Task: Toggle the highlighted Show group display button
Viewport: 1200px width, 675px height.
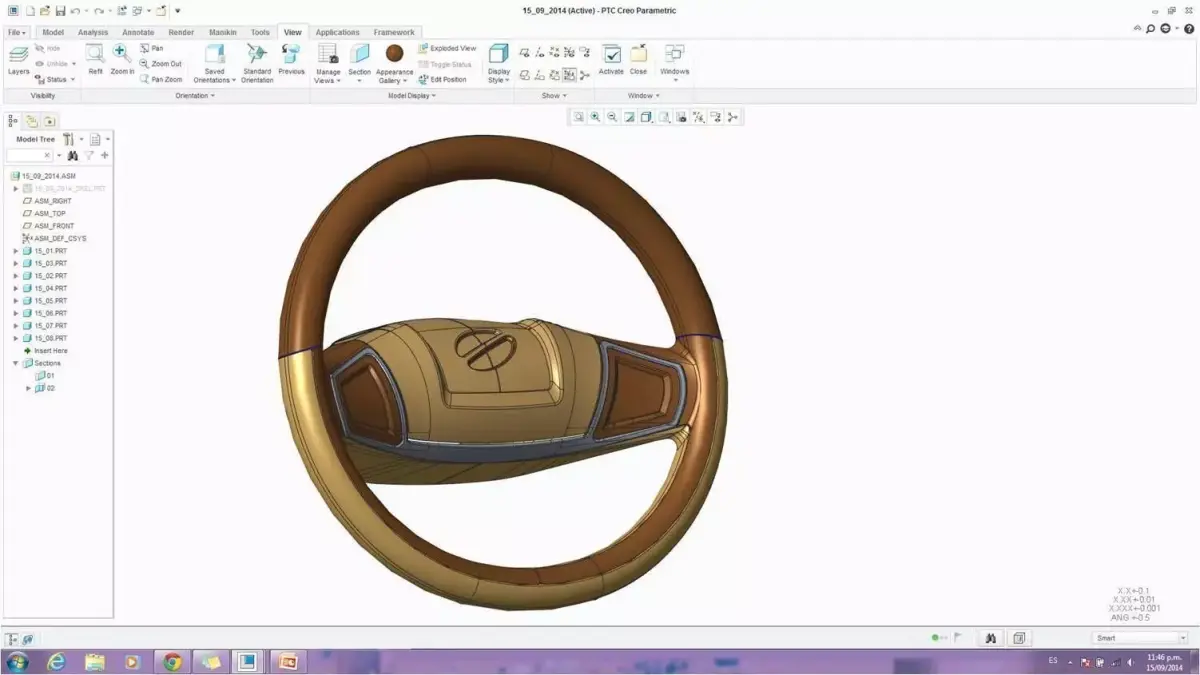Action: click(569, 75)
